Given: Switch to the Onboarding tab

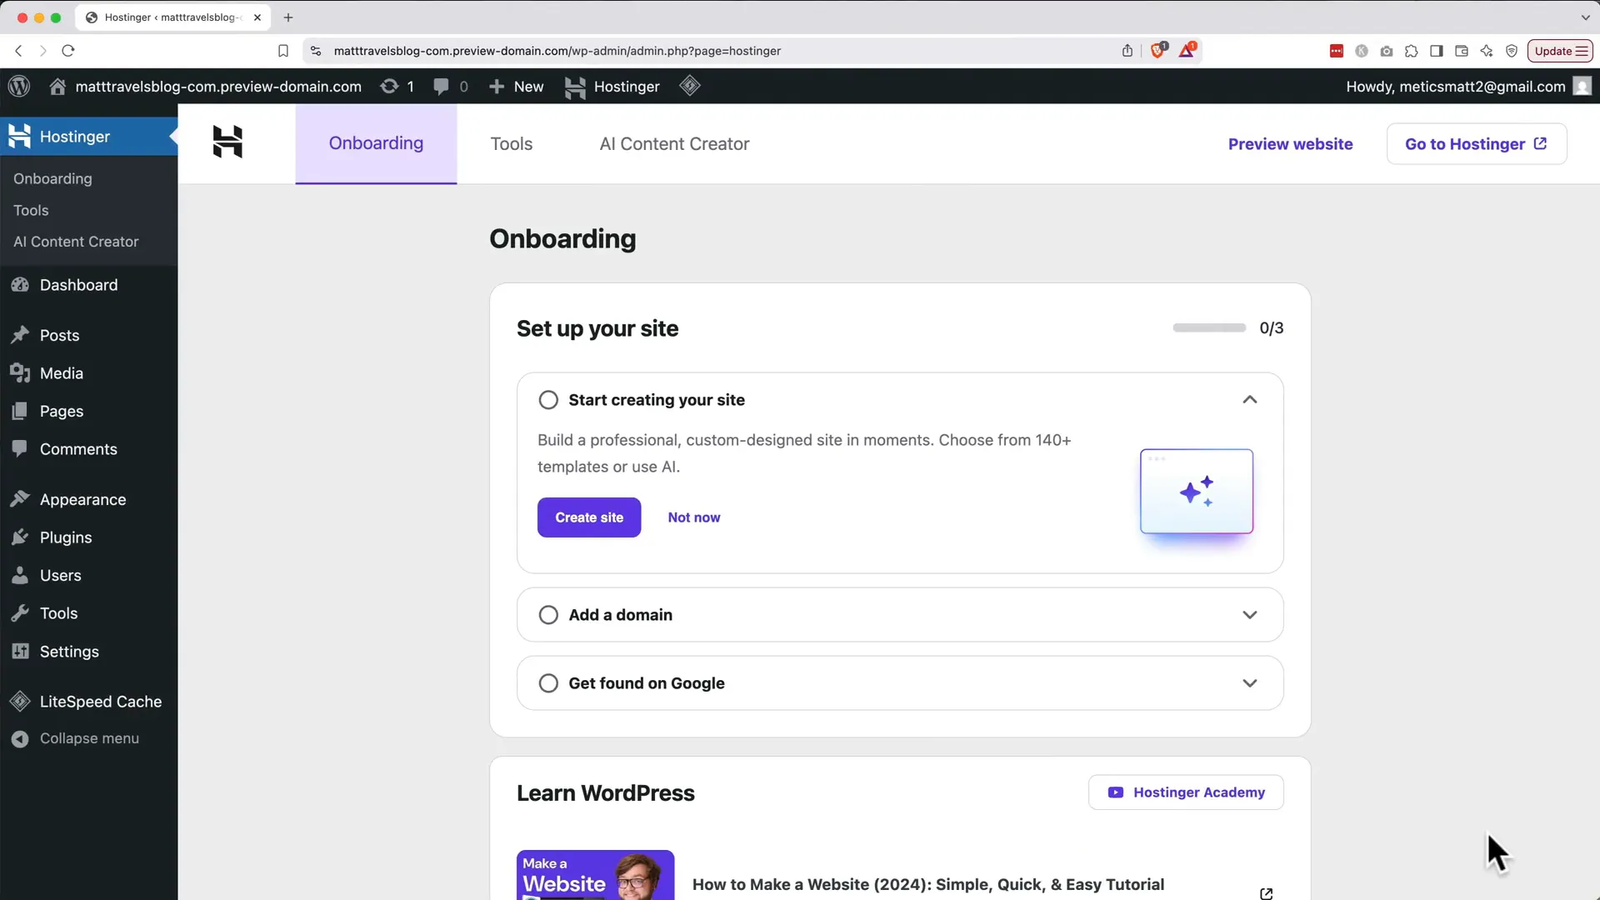Looking at the screenshot, I should click(376, 143).
